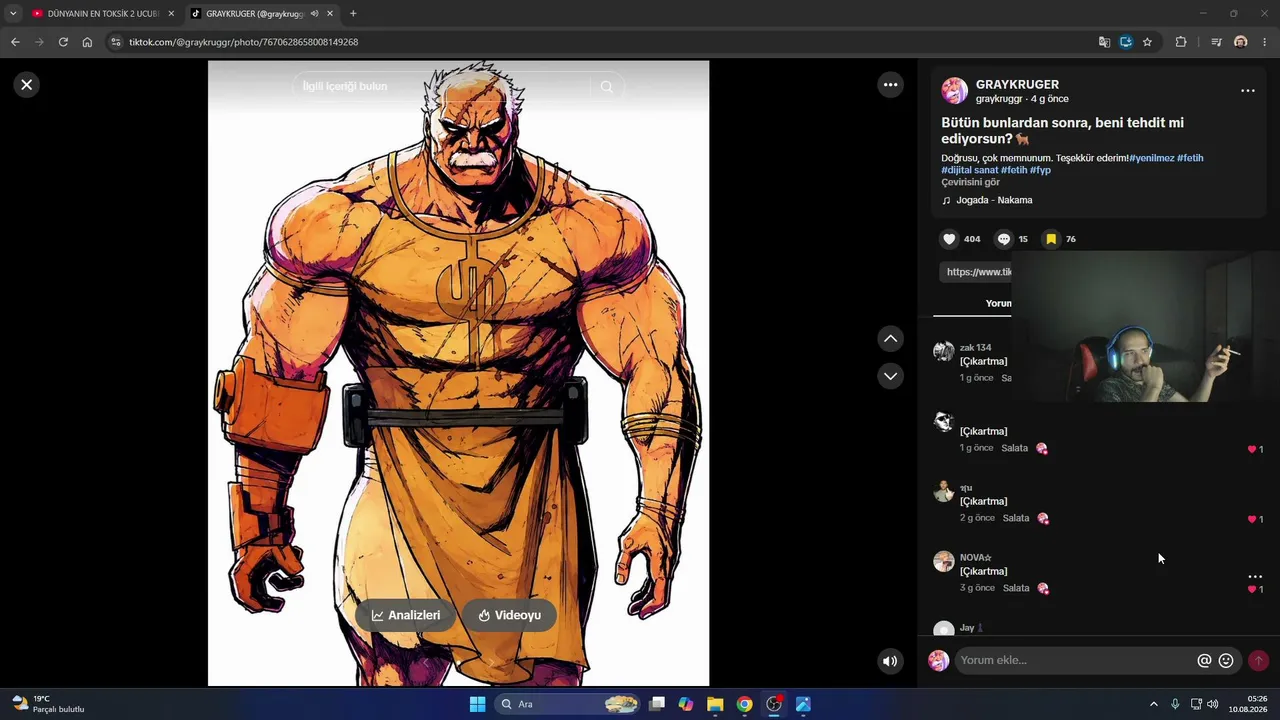Image resolution: width=1280 pixels, height=720 pixels.
Task: Mute the post sound with speaker button
Action: pos(890,661)
